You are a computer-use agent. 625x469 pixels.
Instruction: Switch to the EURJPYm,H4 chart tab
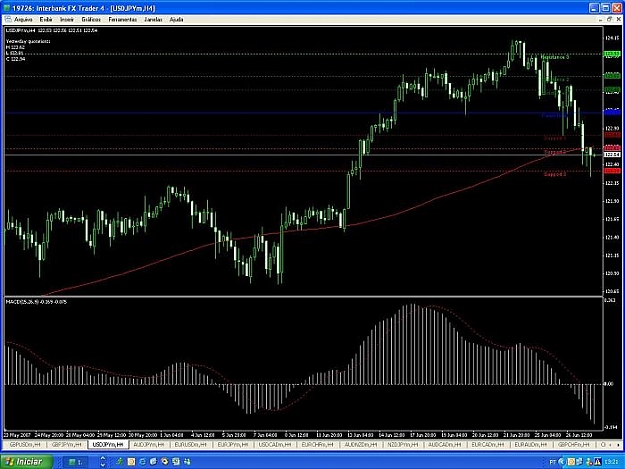point(233,444)
